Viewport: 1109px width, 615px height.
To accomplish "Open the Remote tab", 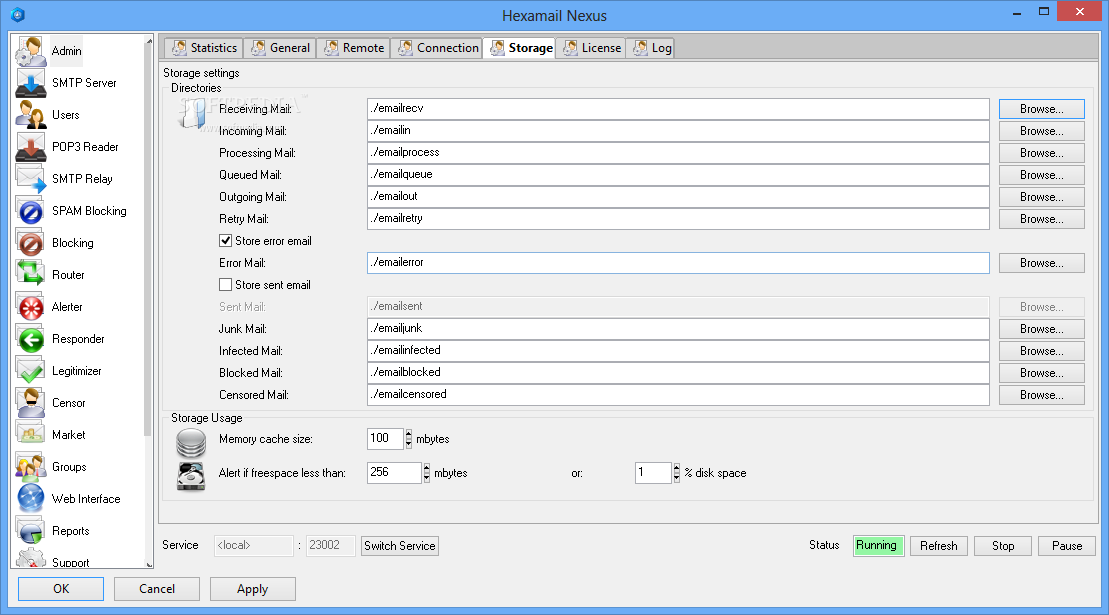I will point(354,48).
